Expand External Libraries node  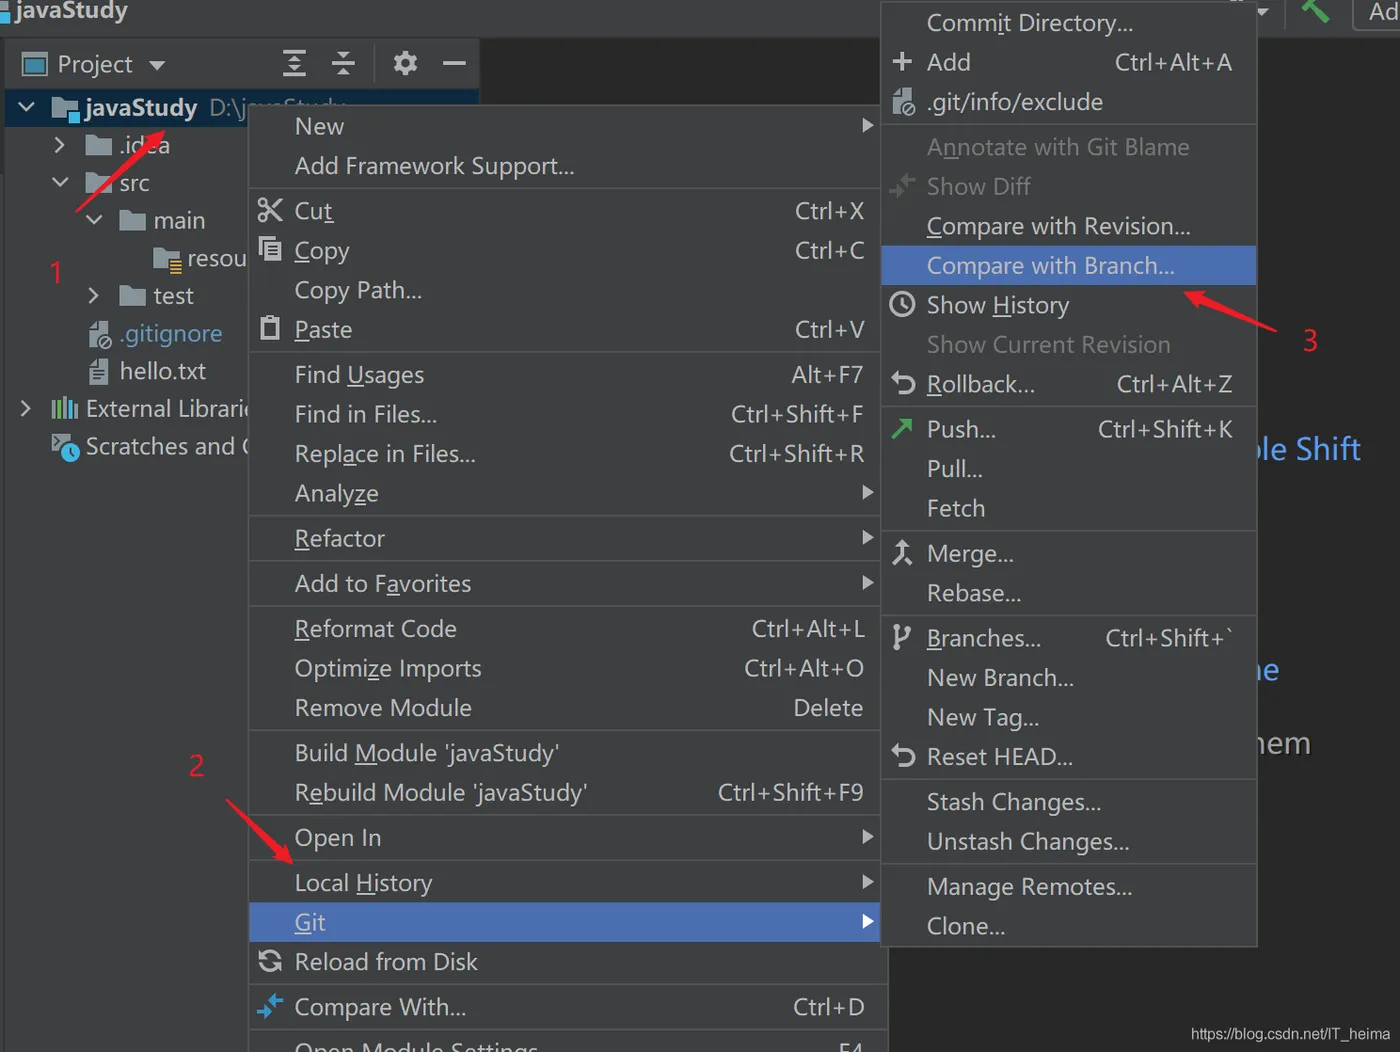[x=26, y=408]
